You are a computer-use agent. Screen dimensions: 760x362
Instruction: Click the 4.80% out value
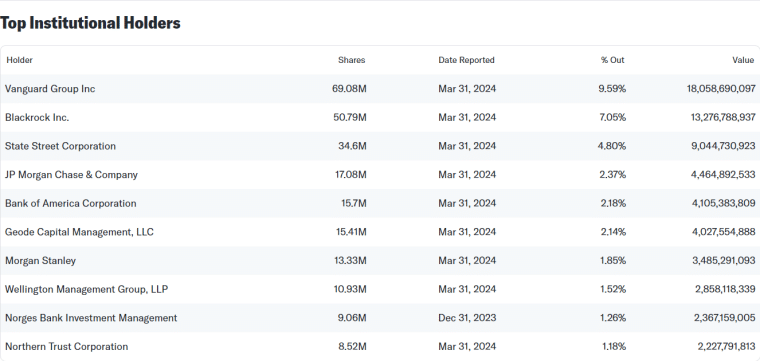[x=613, y=146]
